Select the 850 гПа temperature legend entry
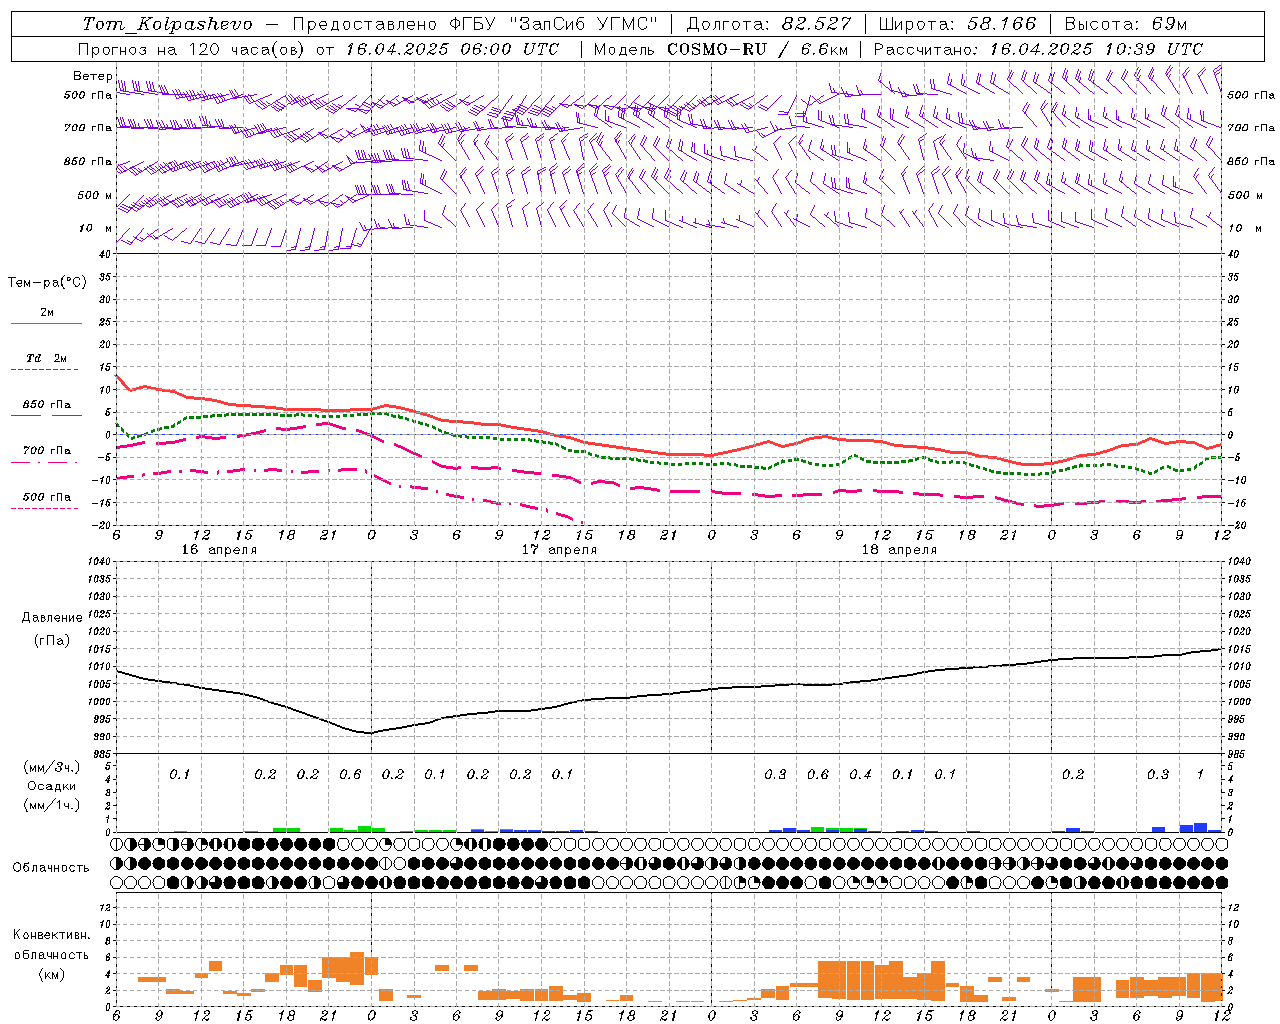This screenshot has width=1280, height=1024. [x=47, y=405]
